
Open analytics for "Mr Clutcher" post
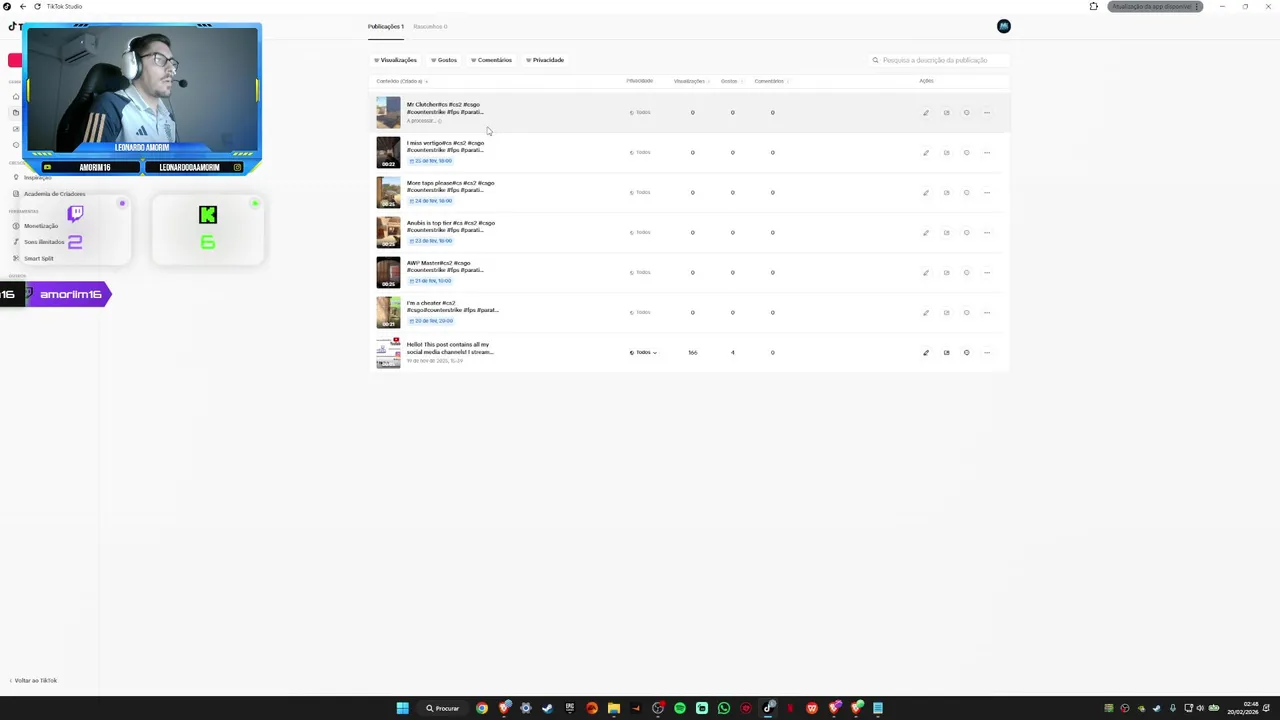(946, 113)
